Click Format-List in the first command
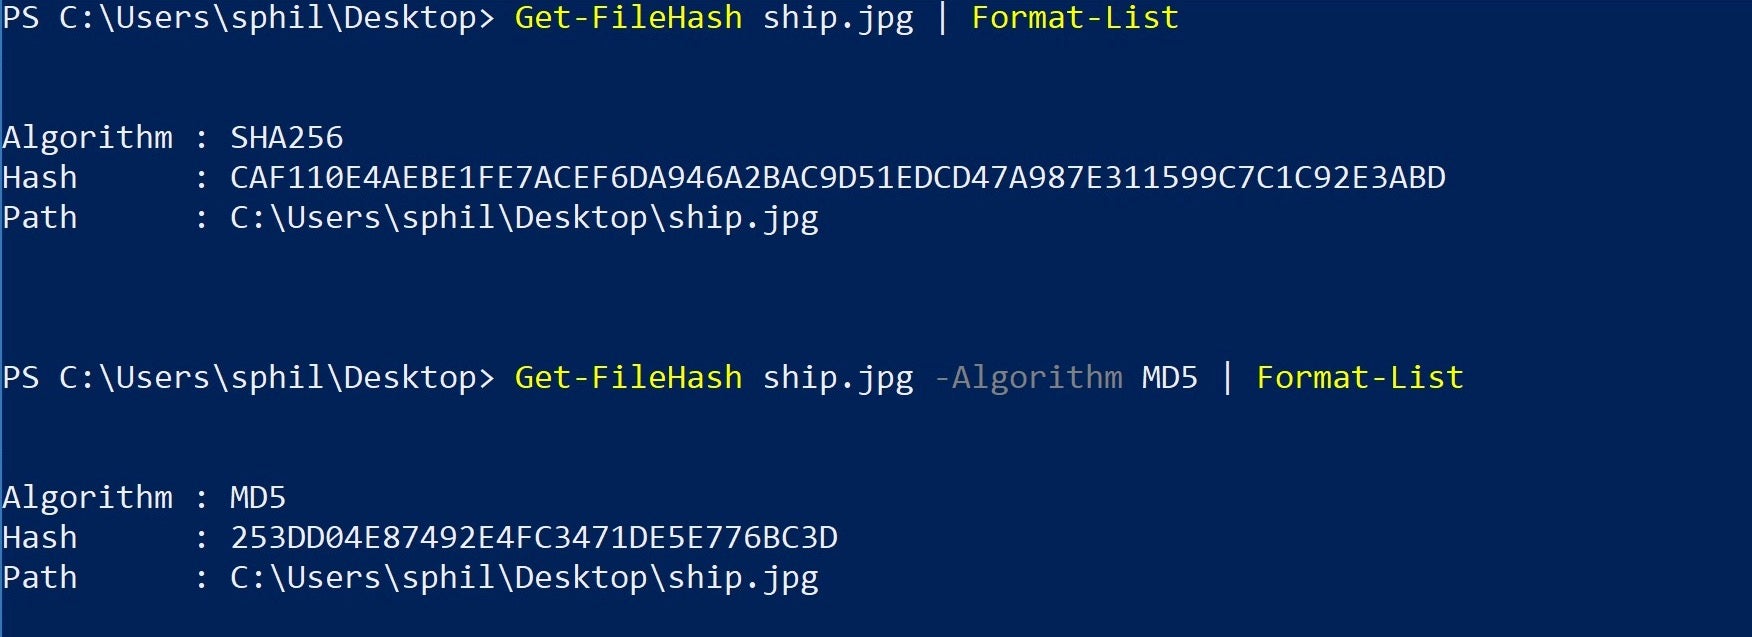Screen dimensions: 1752x637 pyautogui.click(x=1075, y=18)
